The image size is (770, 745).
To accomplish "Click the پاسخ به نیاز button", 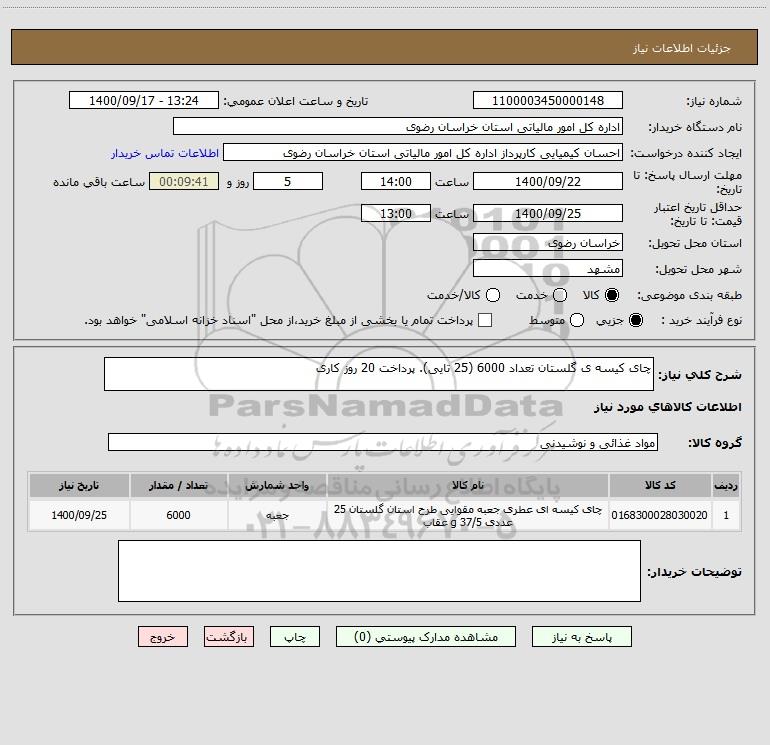I will tap(582, 637).
